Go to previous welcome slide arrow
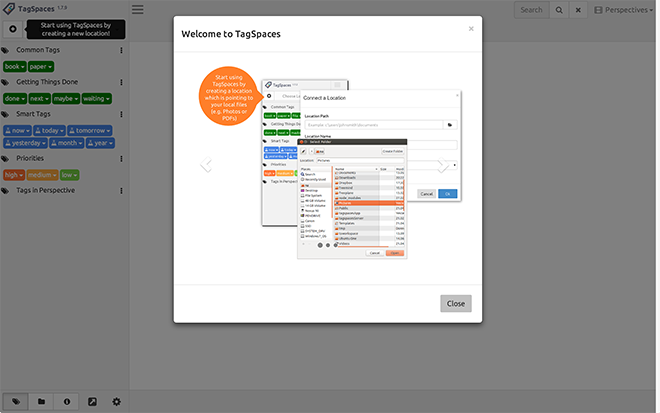Image resolution: width=660 pixels, height=413 pixels. [206, 164]
